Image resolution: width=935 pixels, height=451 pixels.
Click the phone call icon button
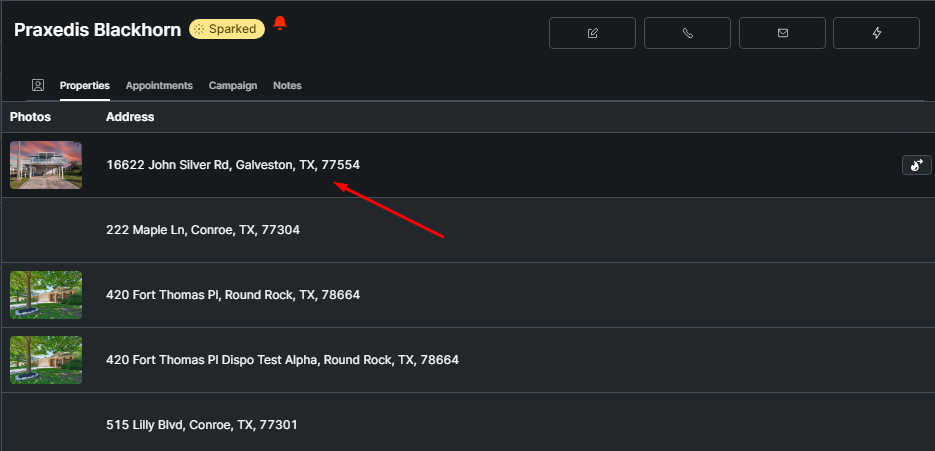[x=687, y=33]
